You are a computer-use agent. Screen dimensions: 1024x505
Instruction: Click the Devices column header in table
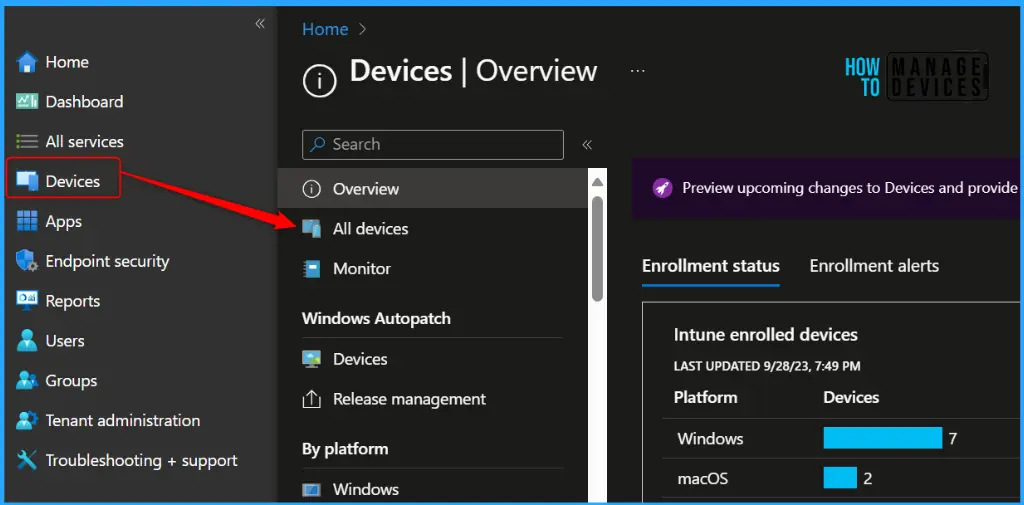[x=851, y=397]
